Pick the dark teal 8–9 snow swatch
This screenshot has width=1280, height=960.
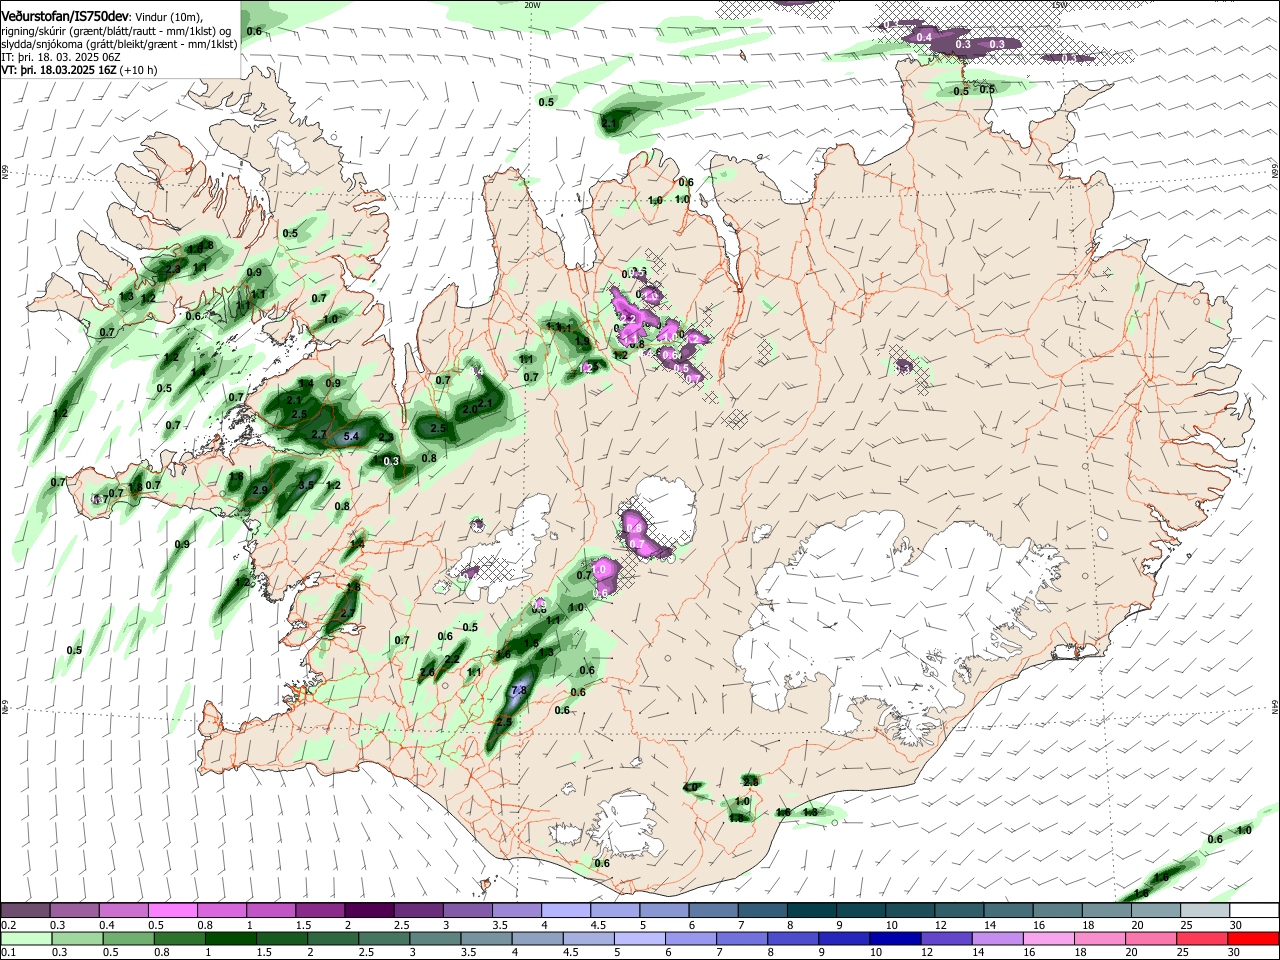pos(812,911)
